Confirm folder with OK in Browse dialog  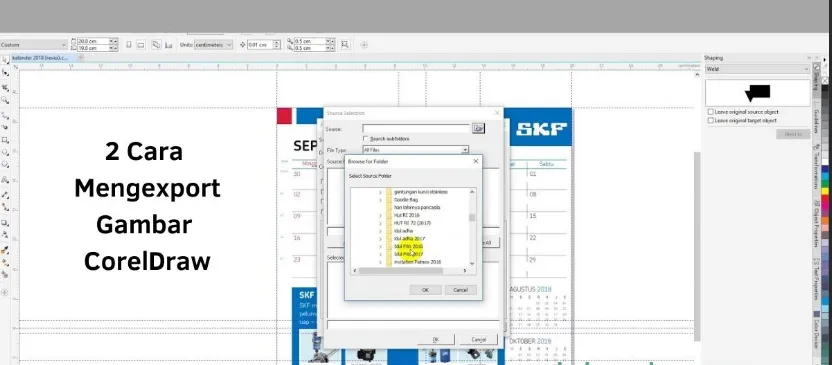tap(425, 290)
